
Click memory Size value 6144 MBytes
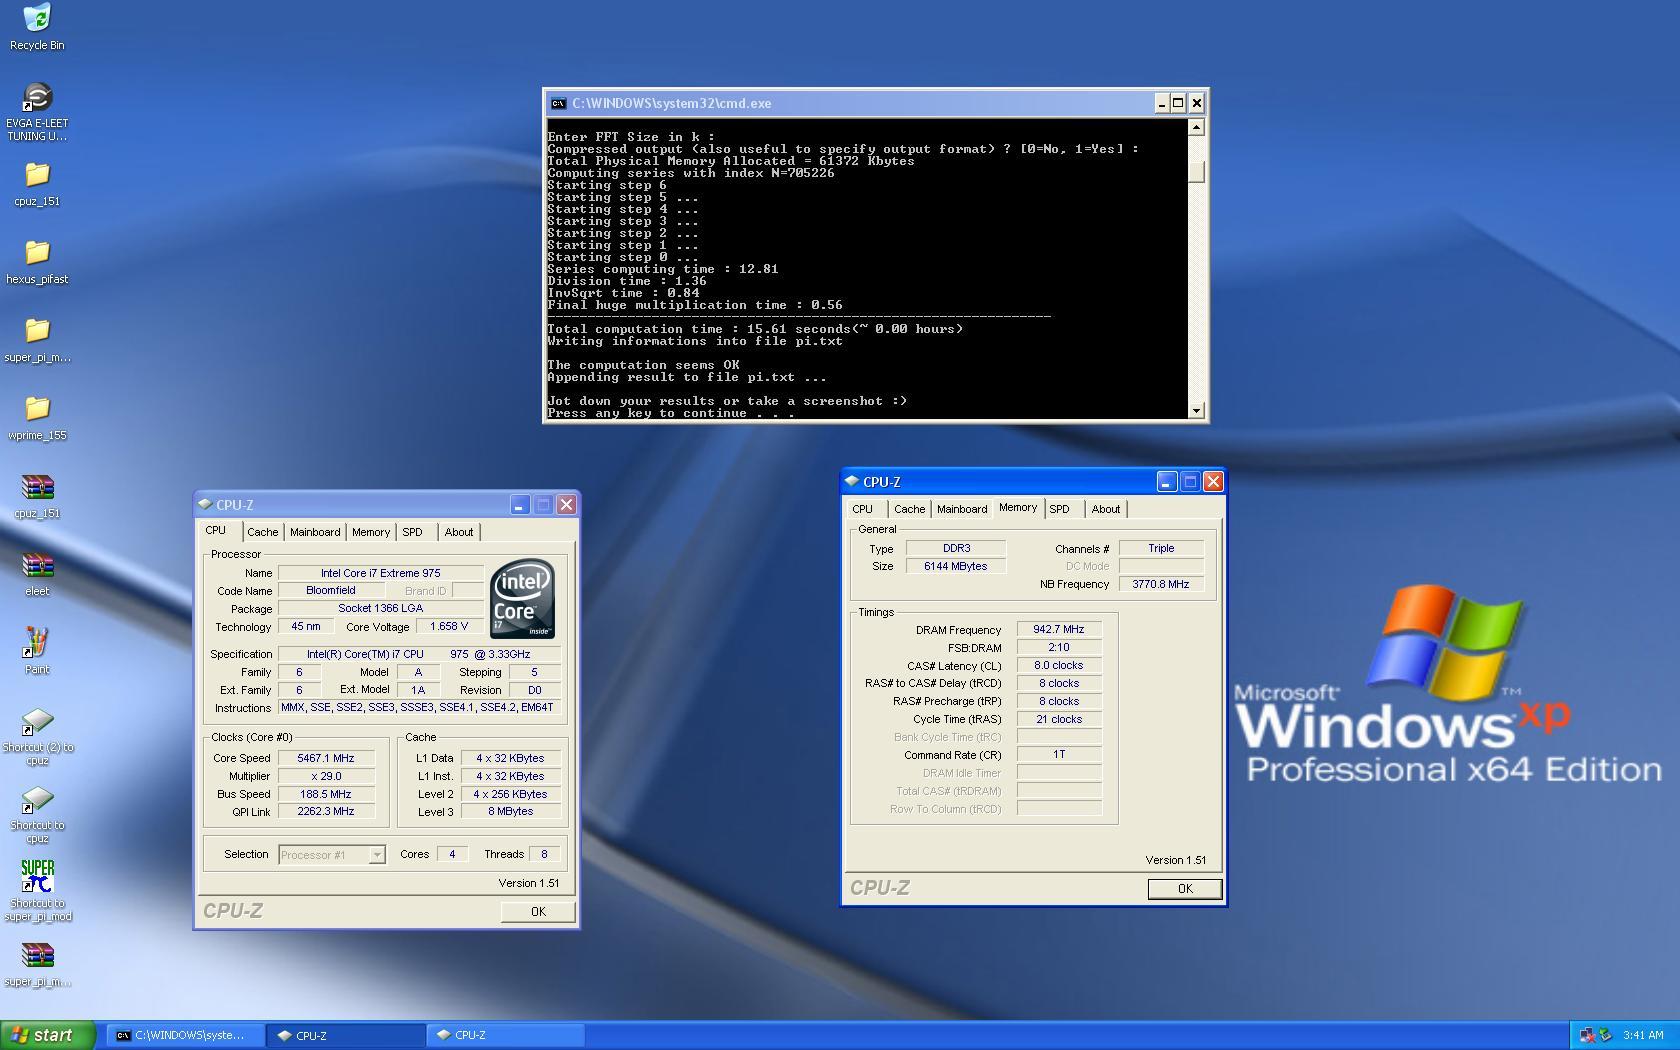pyautogui.click(x=956, y=566)
